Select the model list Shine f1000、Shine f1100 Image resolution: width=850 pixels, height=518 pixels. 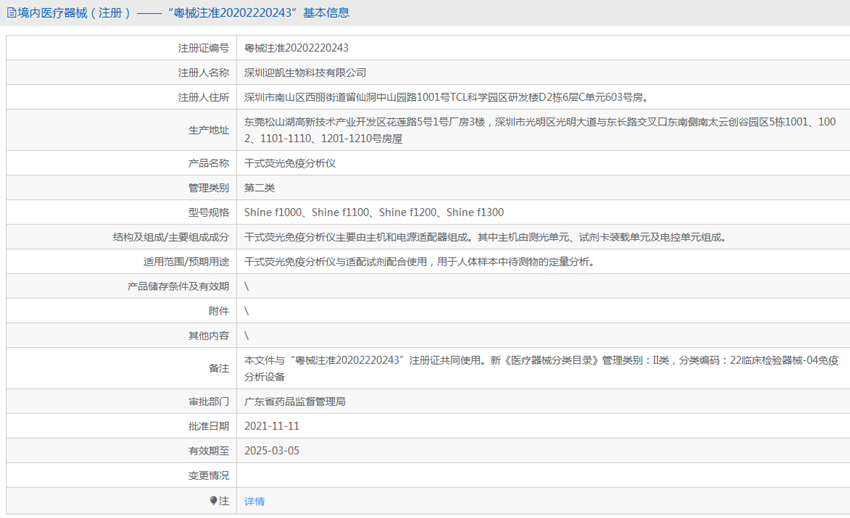pos(374,212)
